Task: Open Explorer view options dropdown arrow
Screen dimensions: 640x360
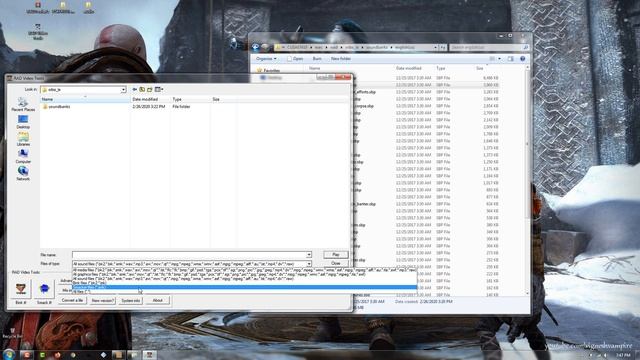Action: [x=499, y=59]
